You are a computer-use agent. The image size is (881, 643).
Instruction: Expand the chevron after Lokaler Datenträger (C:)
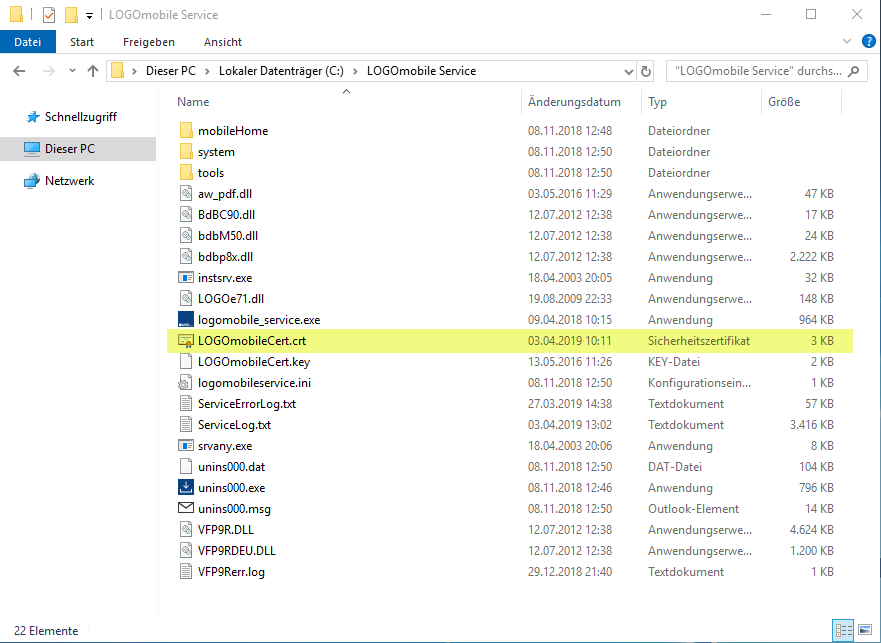pyautogui.click(x=355, y=71)
